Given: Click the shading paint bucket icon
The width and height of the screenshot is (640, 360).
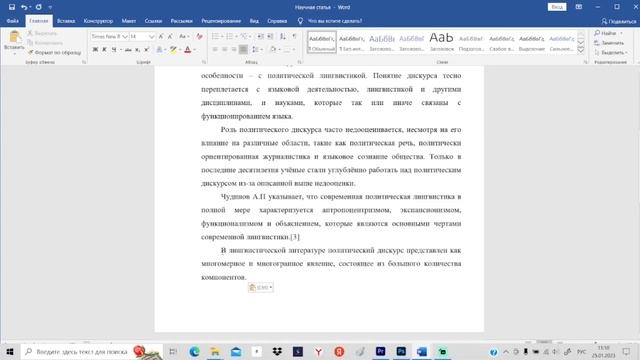Looking at the screenshot, I should pos(273,49).
